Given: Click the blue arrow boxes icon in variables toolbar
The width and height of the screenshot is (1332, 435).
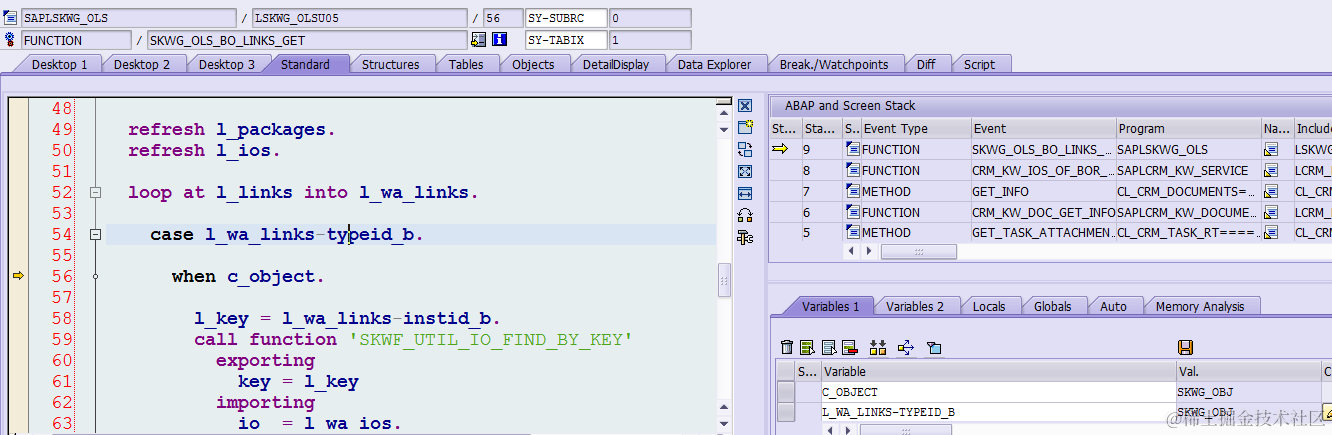Looking at the screenshot, I should (x=906, y=347).
